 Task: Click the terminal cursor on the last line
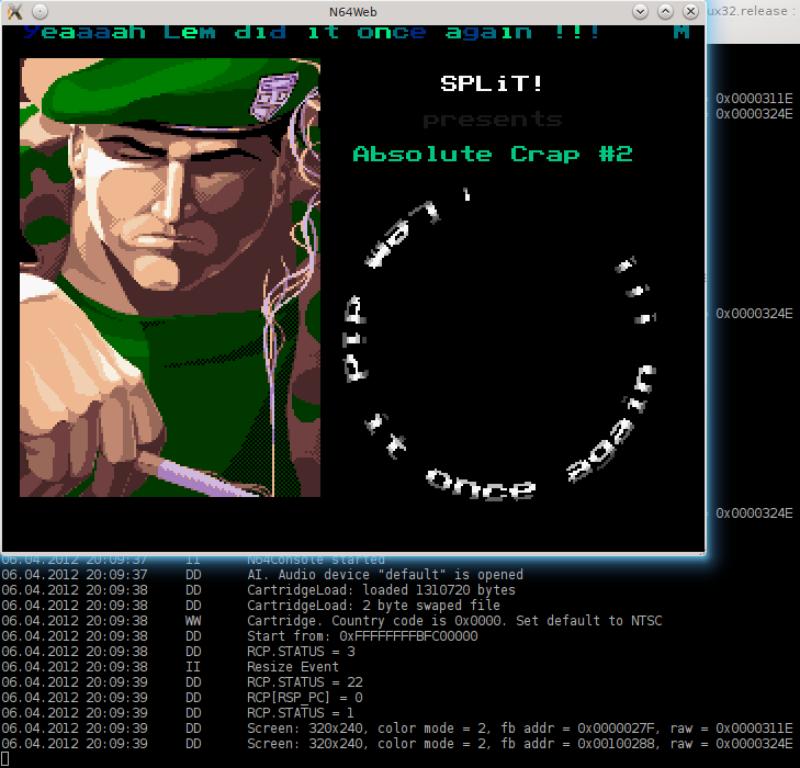[x=5, y=759]
